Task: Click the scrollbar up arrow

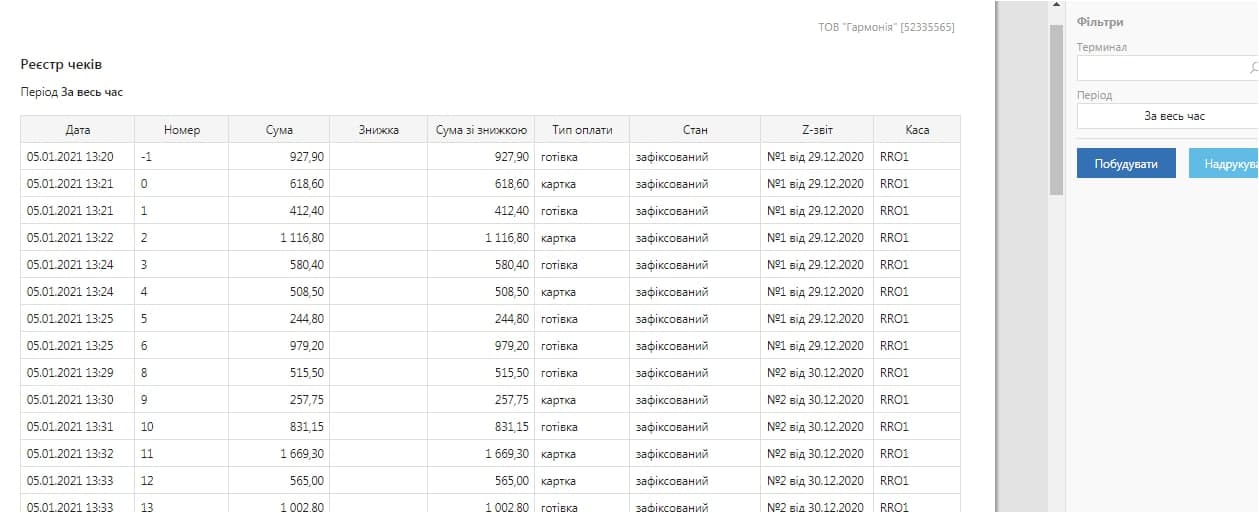Action: [1056, 6]
